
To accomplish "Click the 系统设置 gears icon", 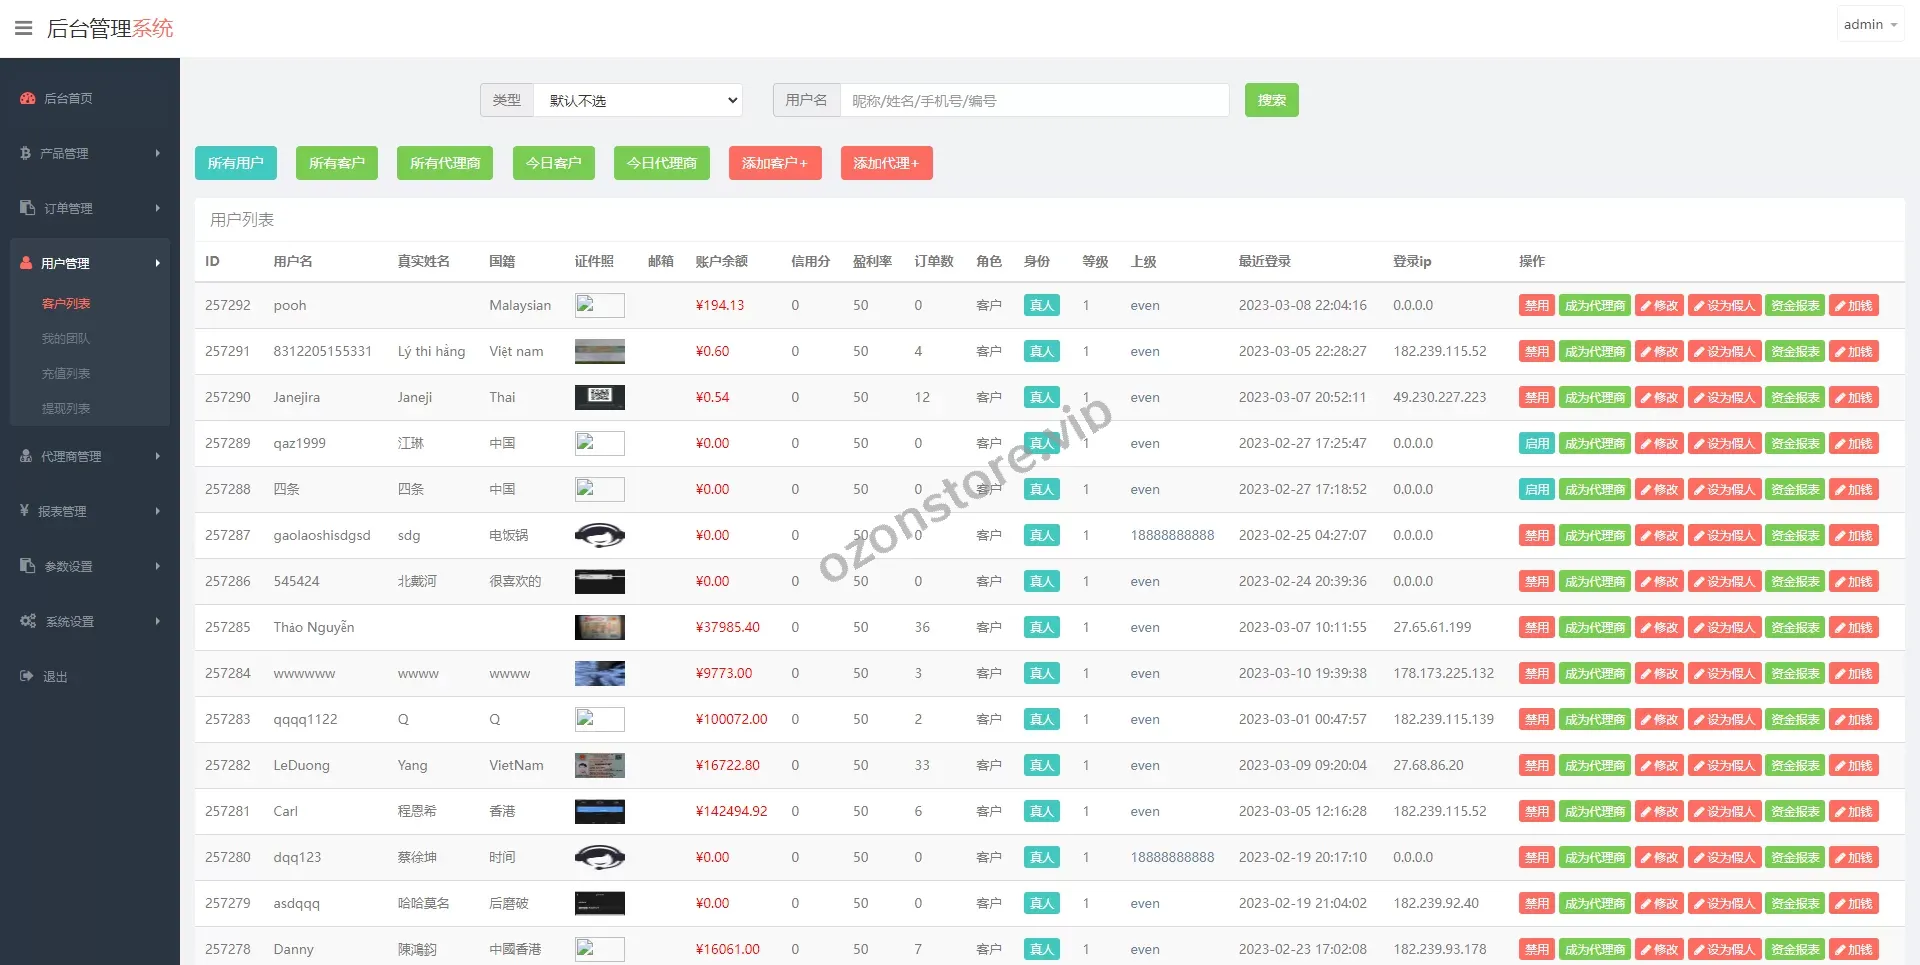I will point(28,621).
